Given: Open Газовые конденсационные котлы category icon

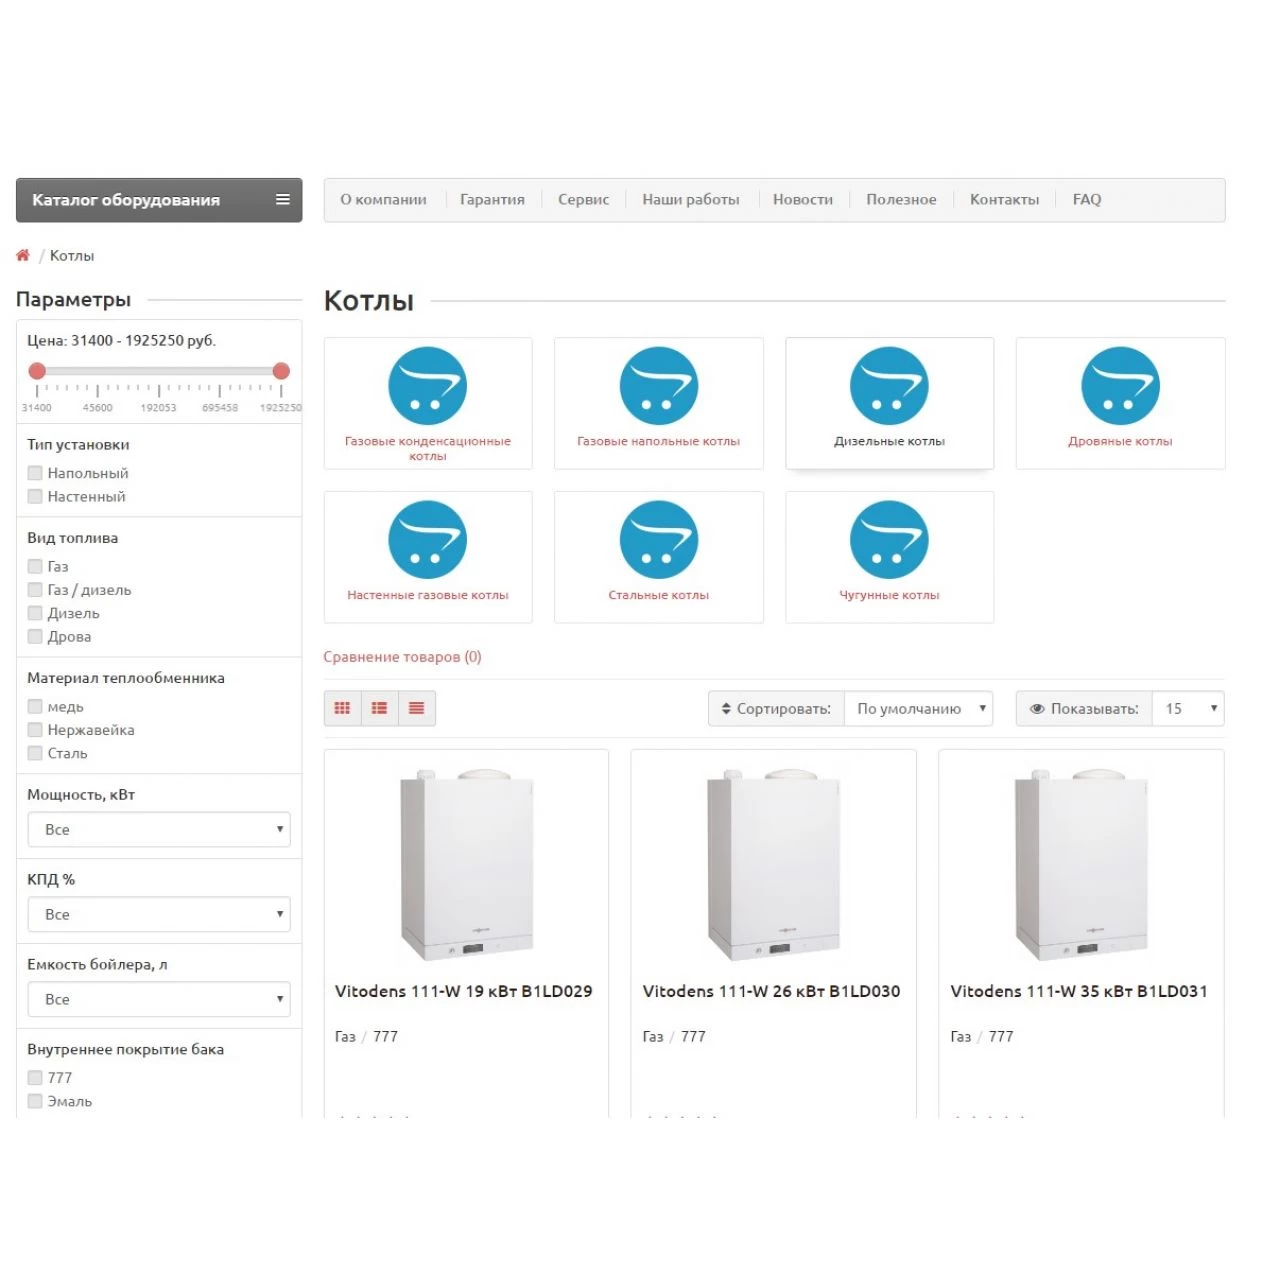Looking at the screenshot, I should point(428,386).
